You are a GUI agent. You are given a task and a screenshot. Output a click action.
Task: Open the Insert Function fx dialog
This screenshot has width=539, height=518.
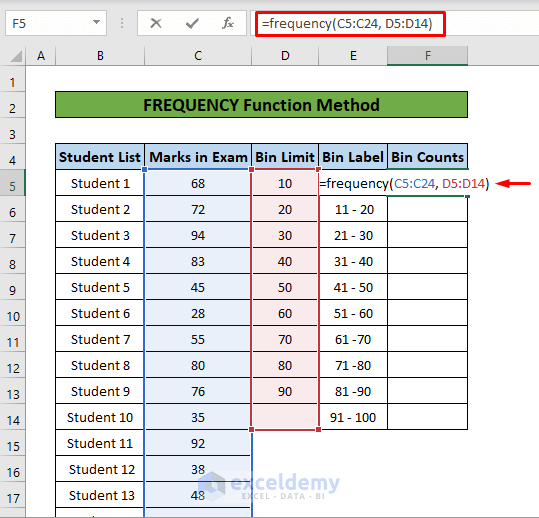tap(228, 23)
